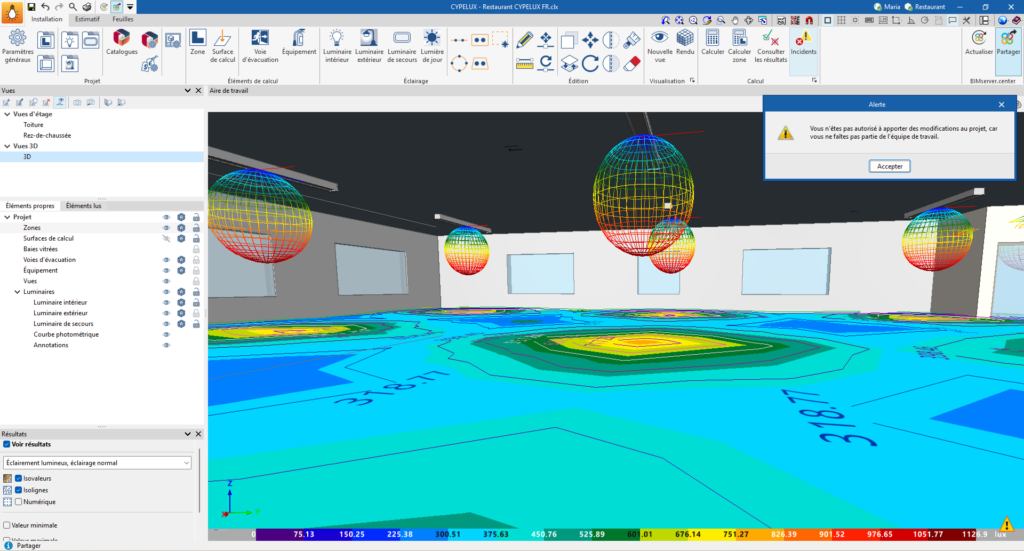Screen dimensions: 1024x551
Task: Toggle the Valeur minimale checkbox
Action: [x=7, y=524]
